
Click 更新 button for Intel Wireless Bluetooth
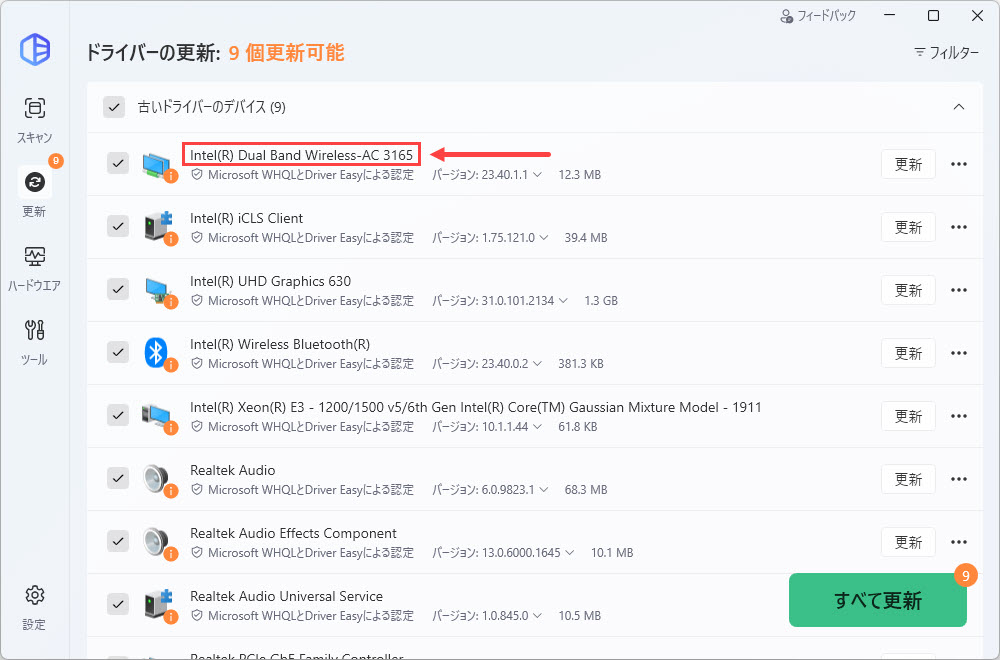[x=908, y=353]
